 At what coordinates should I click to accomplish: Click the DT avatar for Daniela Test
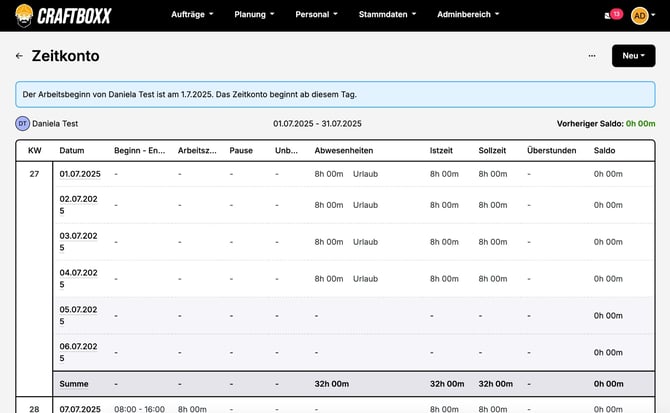point(22,124)
